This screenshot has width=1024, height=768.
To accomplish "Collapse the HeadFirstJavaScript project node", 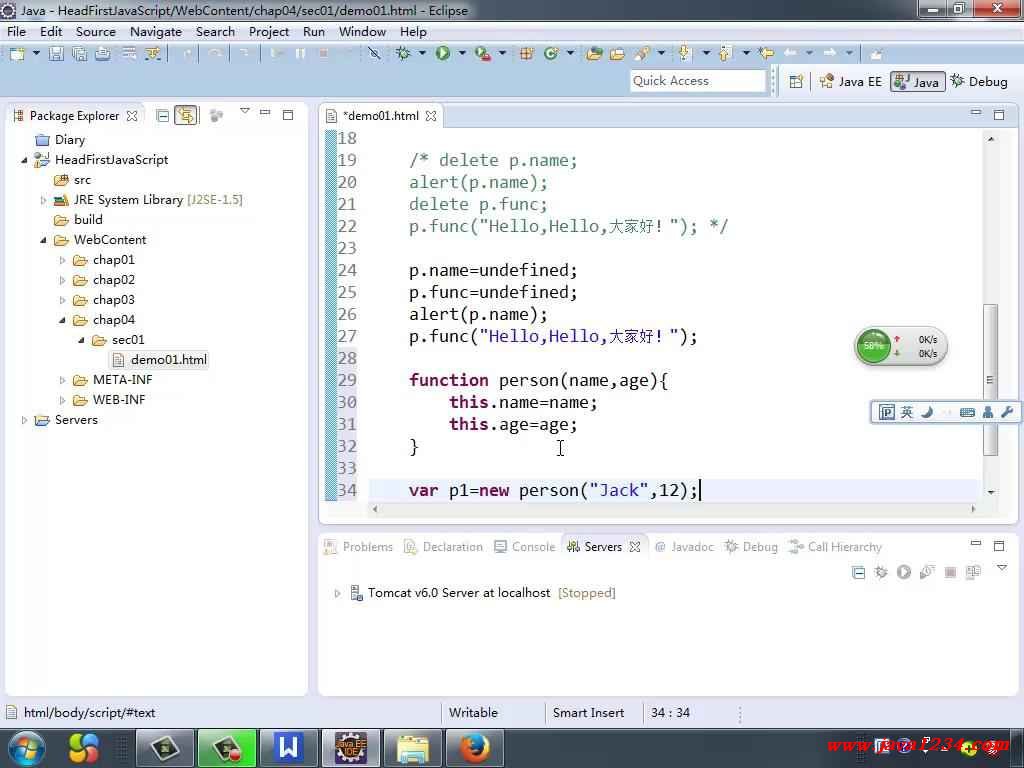I will [x=24, y=159].
